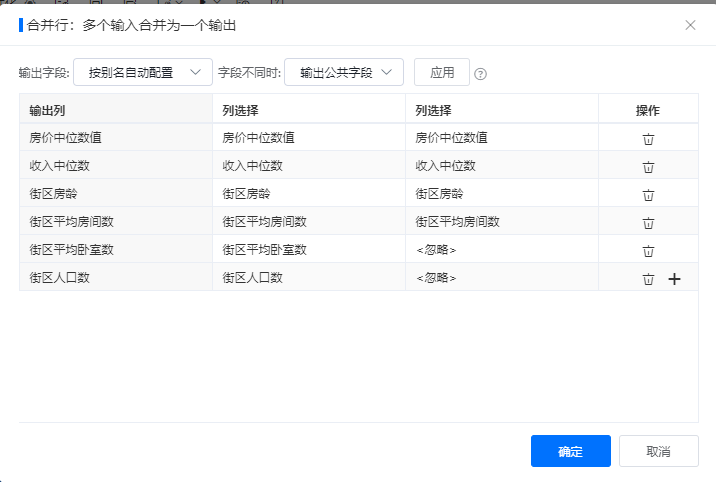
Task: Delete the 街区平均房间数 row
Action: tap(648, 223)
